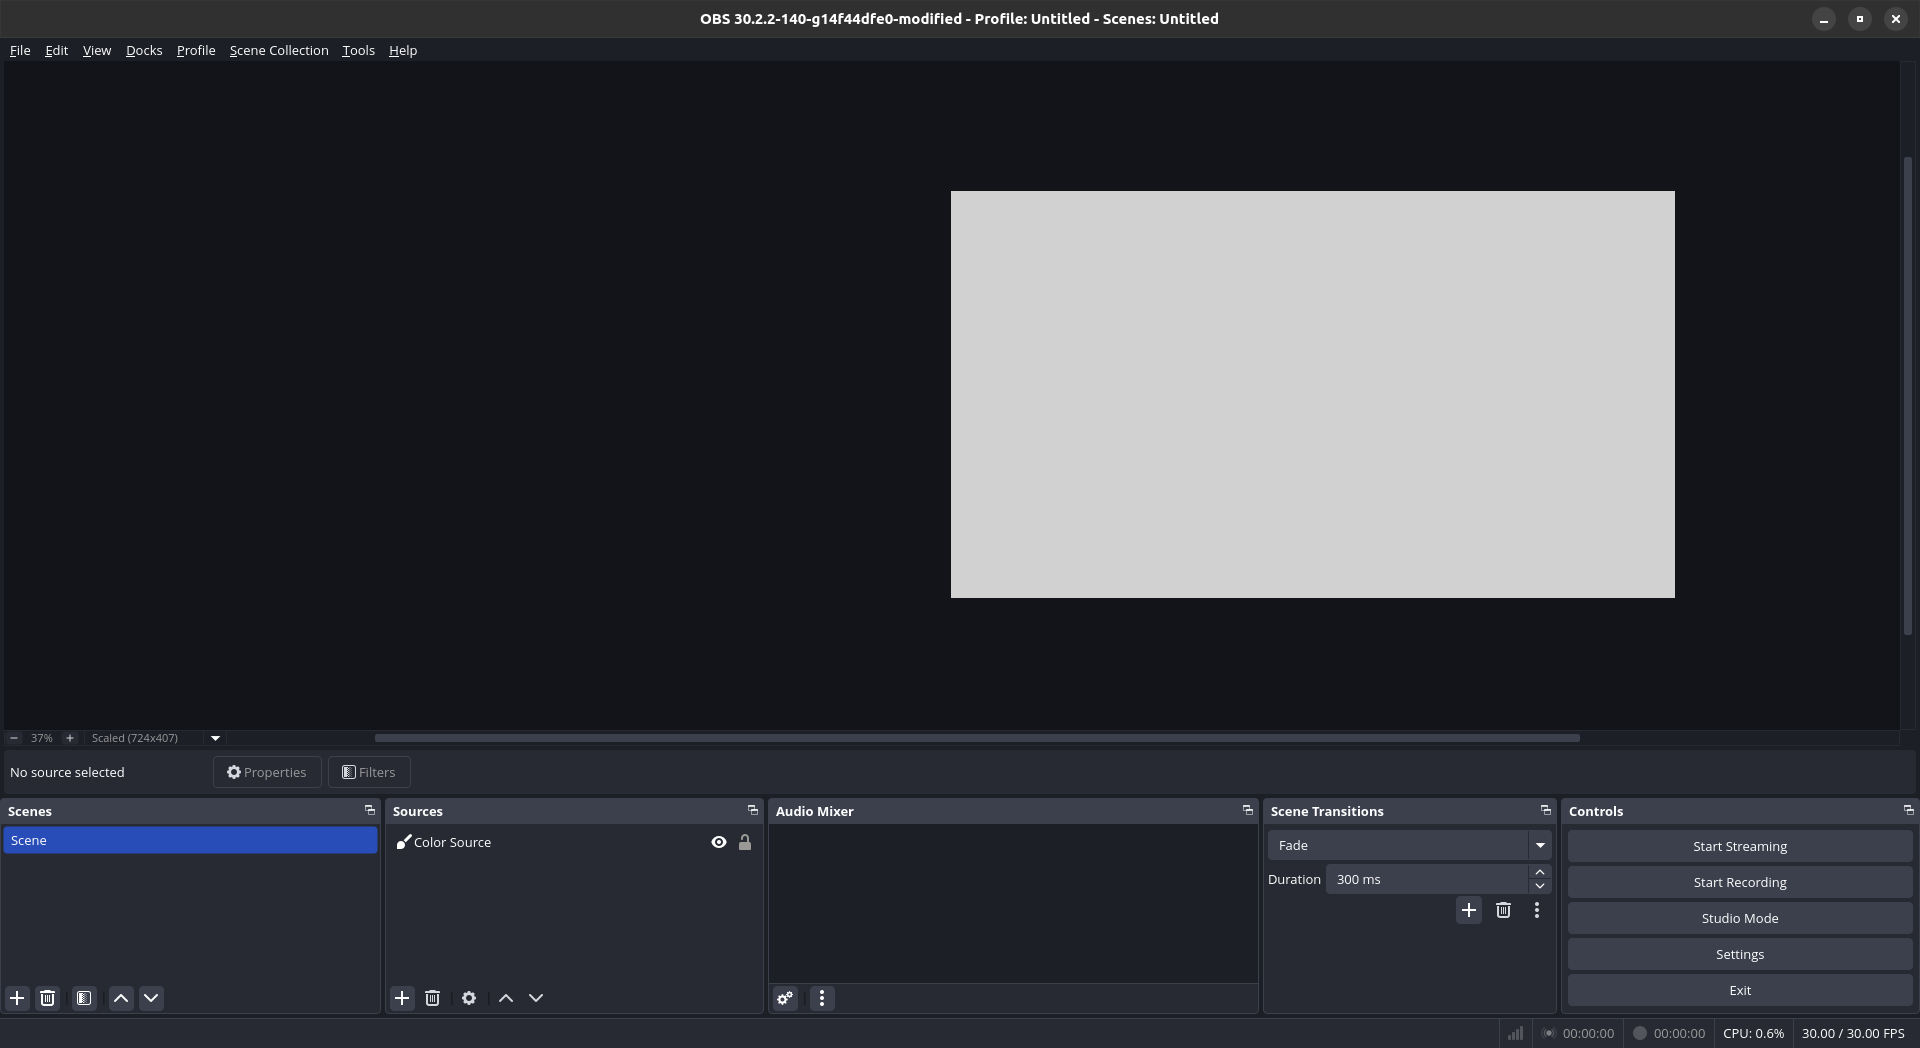
Task: Expand the Fade transition dropdown
Action: [1540, 846]
